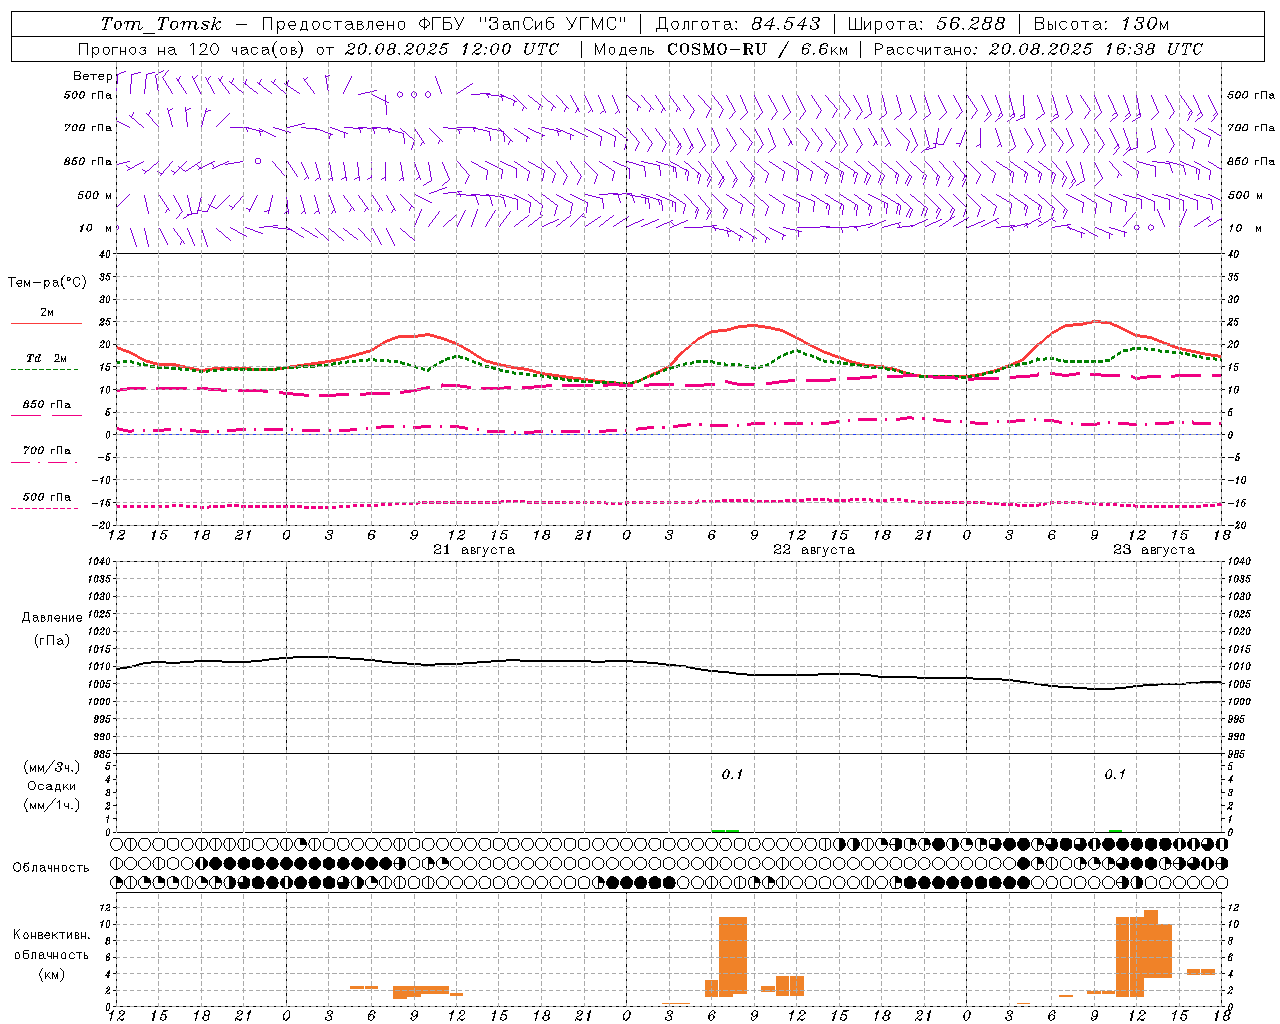Click the '(гПа)' pressure unit label

point(52,641)
